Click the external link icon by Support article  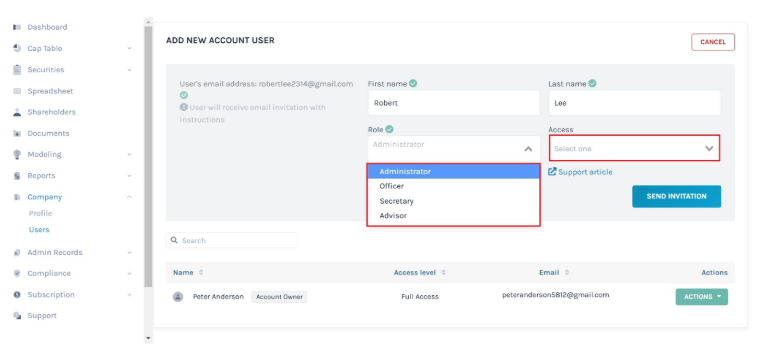pyautogui.click(x=552, y=172)
